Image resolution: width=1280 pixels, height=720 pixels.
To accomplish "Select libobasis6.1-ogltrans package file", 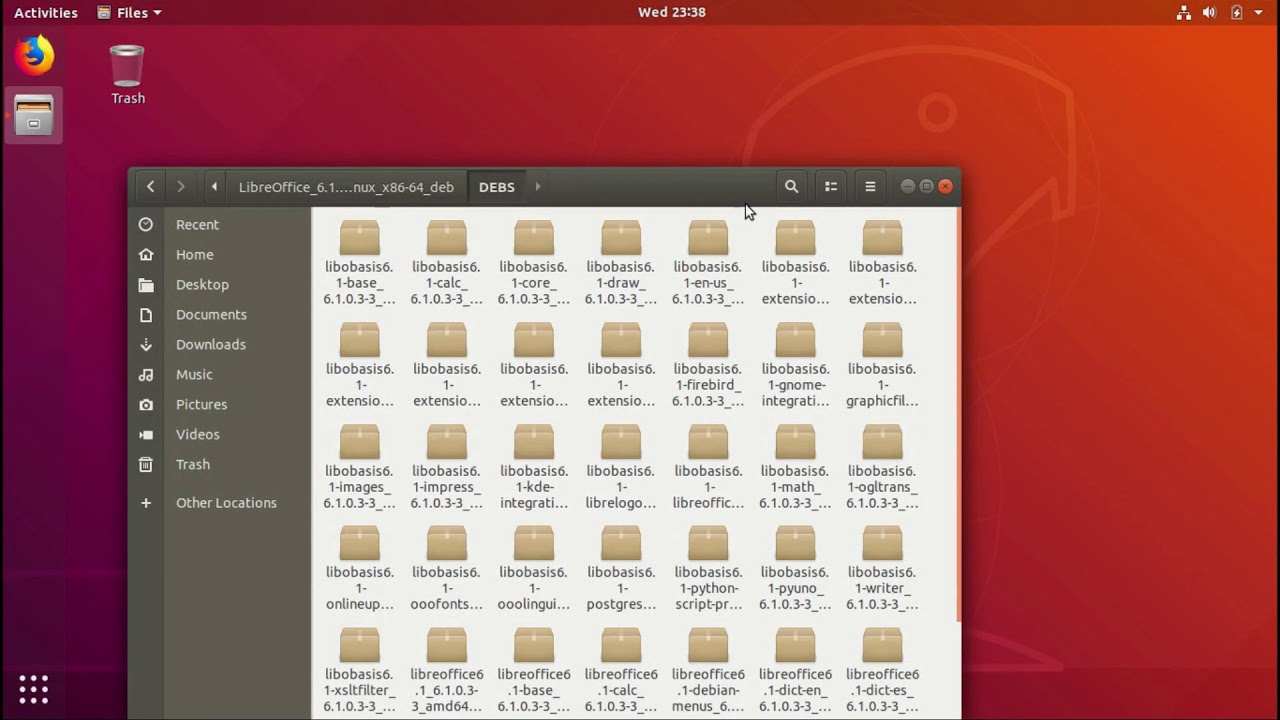I will point(882,467).
